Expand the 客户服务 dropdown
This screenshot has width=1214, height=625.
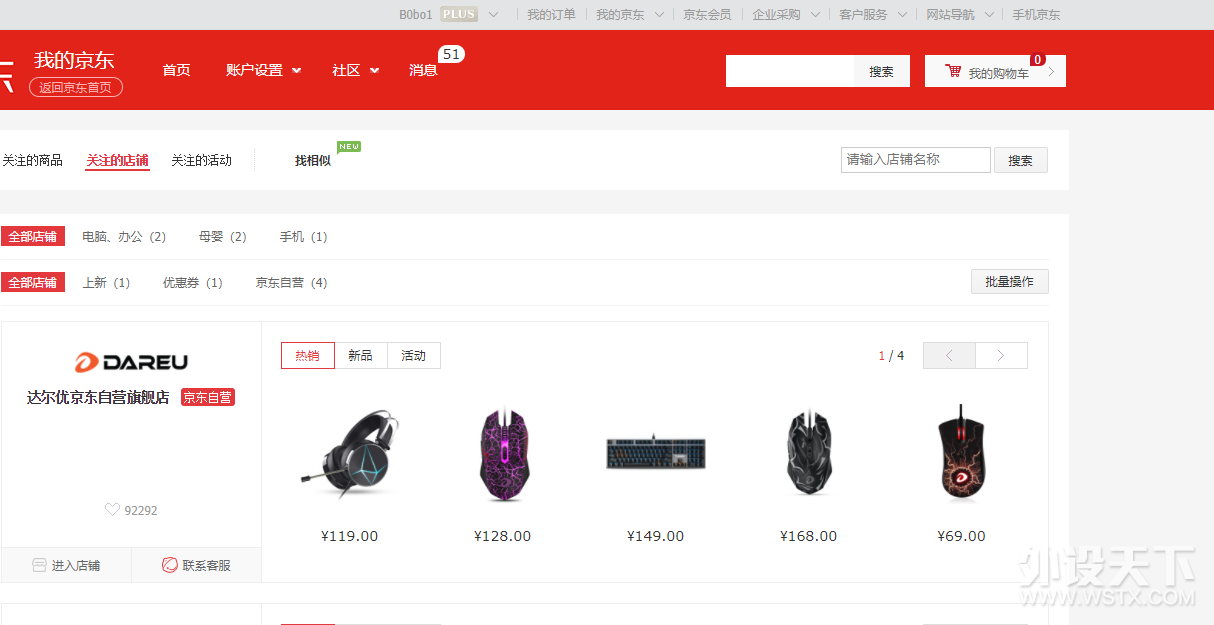pos(902,15)
